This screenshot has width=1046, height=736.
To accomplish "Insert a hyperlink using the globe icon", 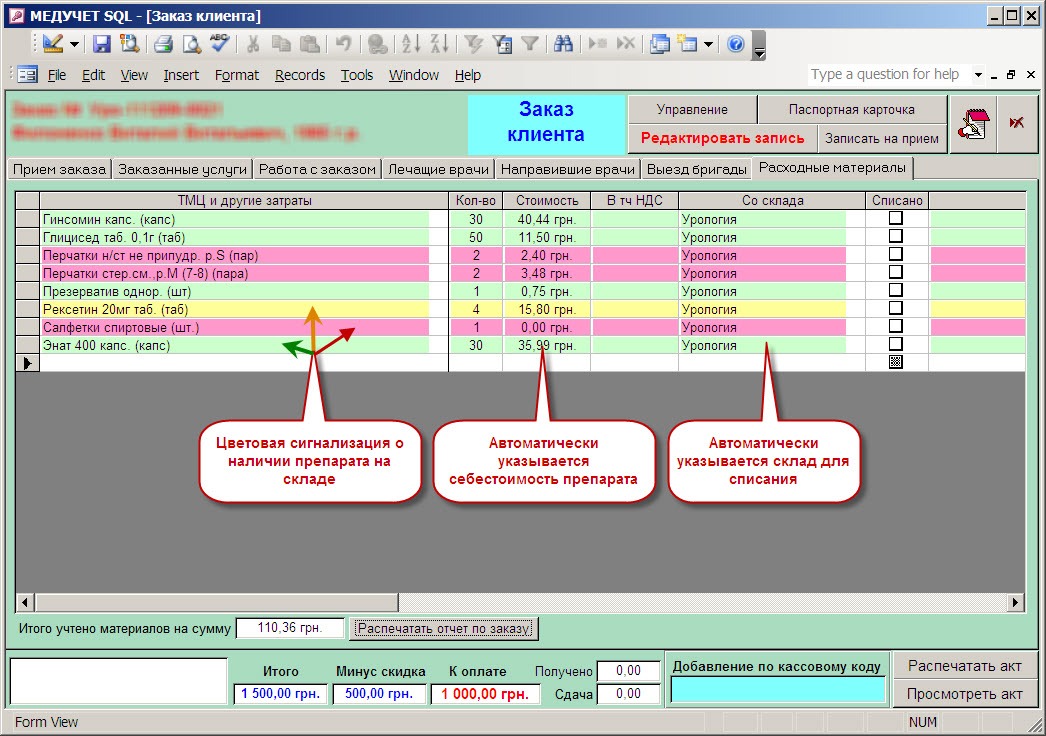I will point(377,44).
